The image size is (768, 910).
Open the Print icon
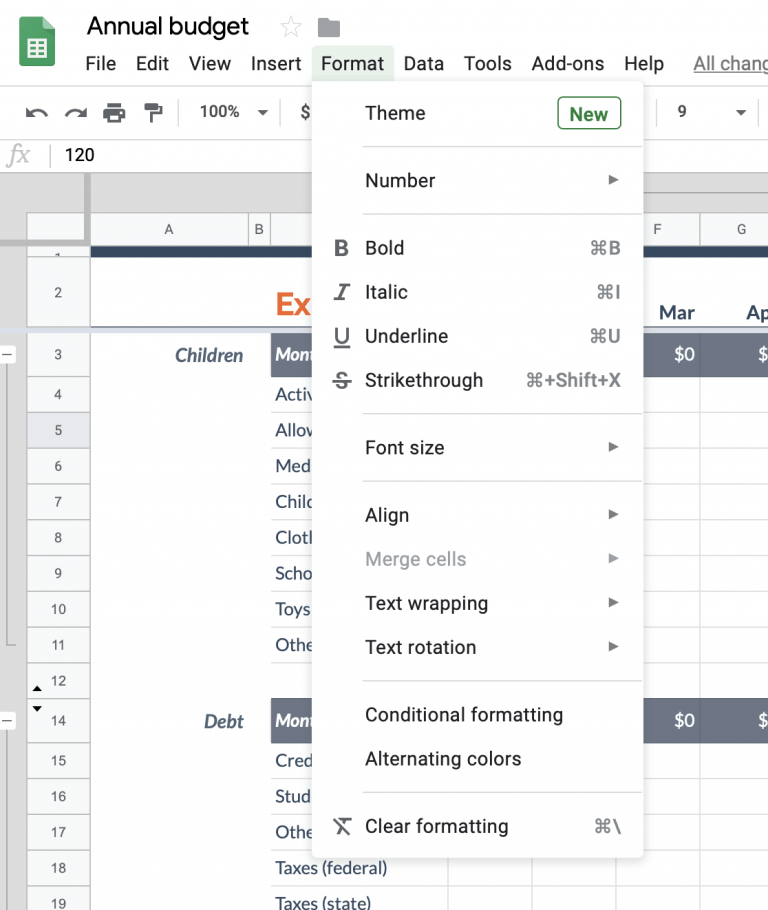pyautogui.click(x=113, y=112)
